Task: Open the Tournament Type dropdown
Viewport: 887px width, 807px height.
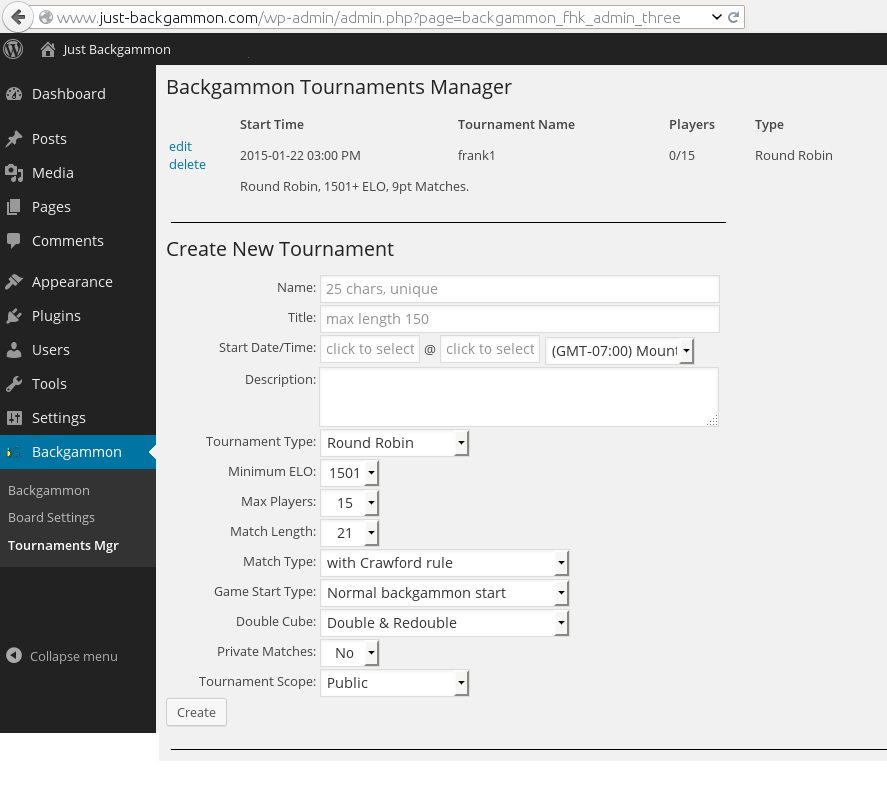Action: click(x=394, y=443)
